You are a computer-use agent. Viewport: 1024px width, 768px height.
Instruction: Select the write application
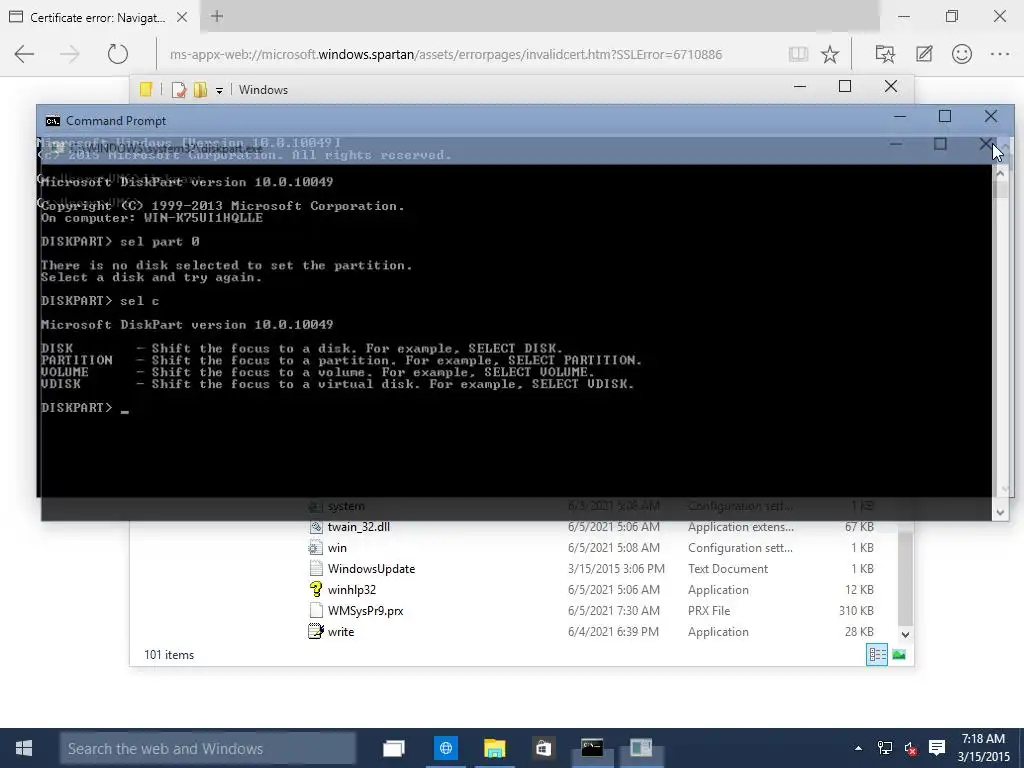(340, 632)
